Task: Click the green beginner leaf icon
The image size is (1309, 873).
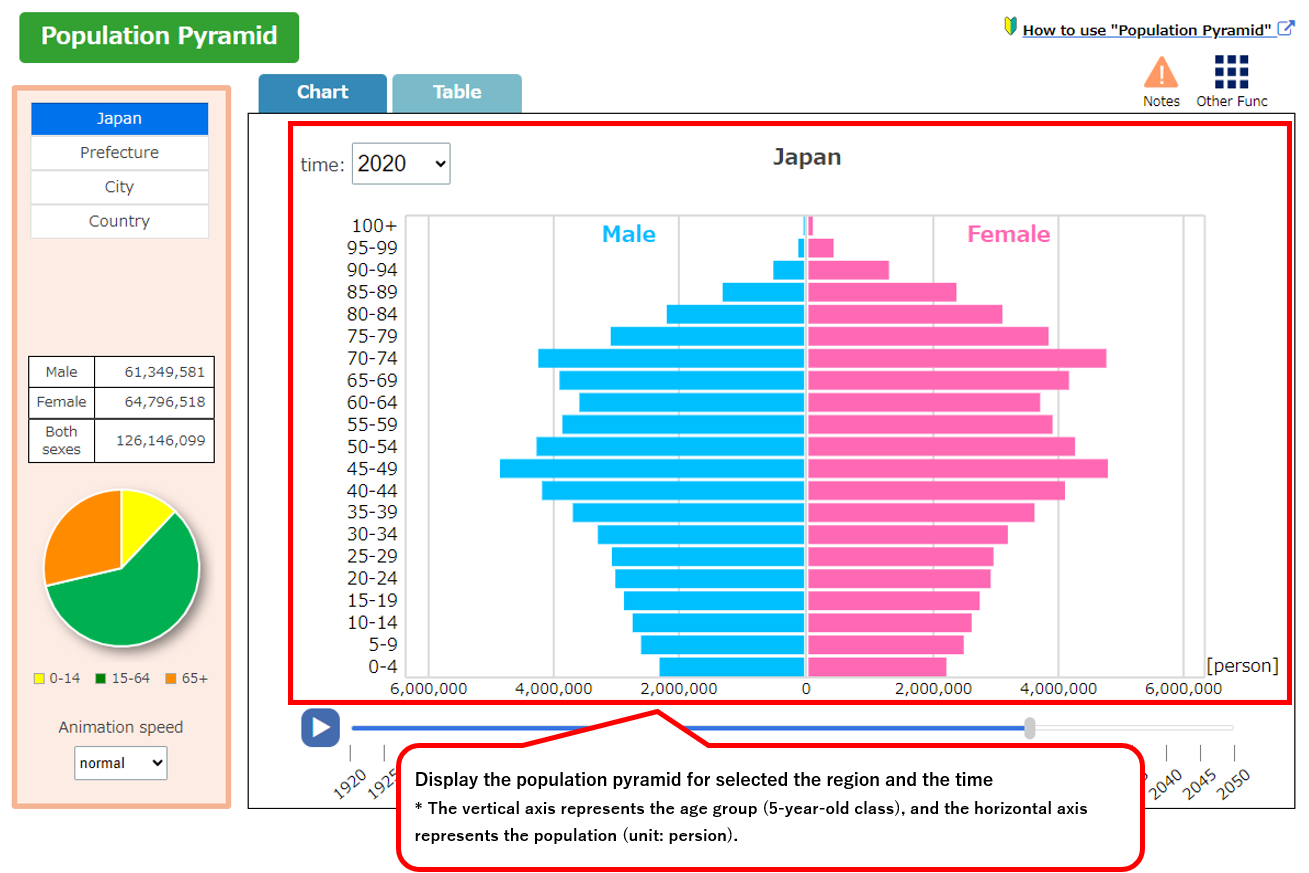Action: (1010, 27)
